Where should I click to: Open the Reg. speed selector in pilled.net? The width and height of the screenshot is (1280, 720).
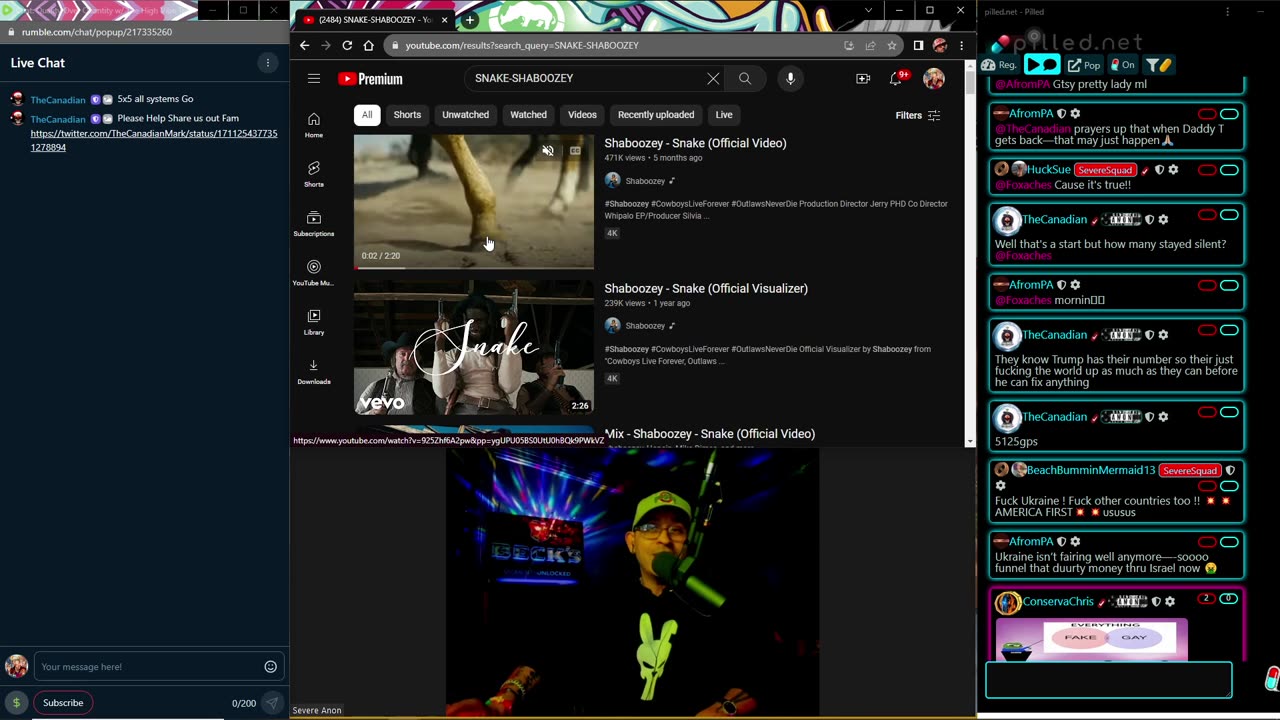point(998,65)
